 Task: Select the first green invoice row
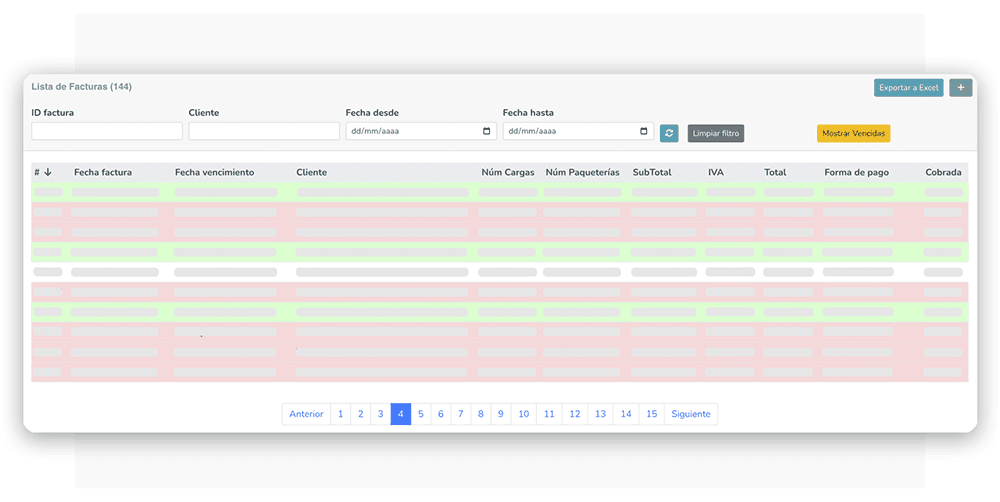click(x=499, y=192)
